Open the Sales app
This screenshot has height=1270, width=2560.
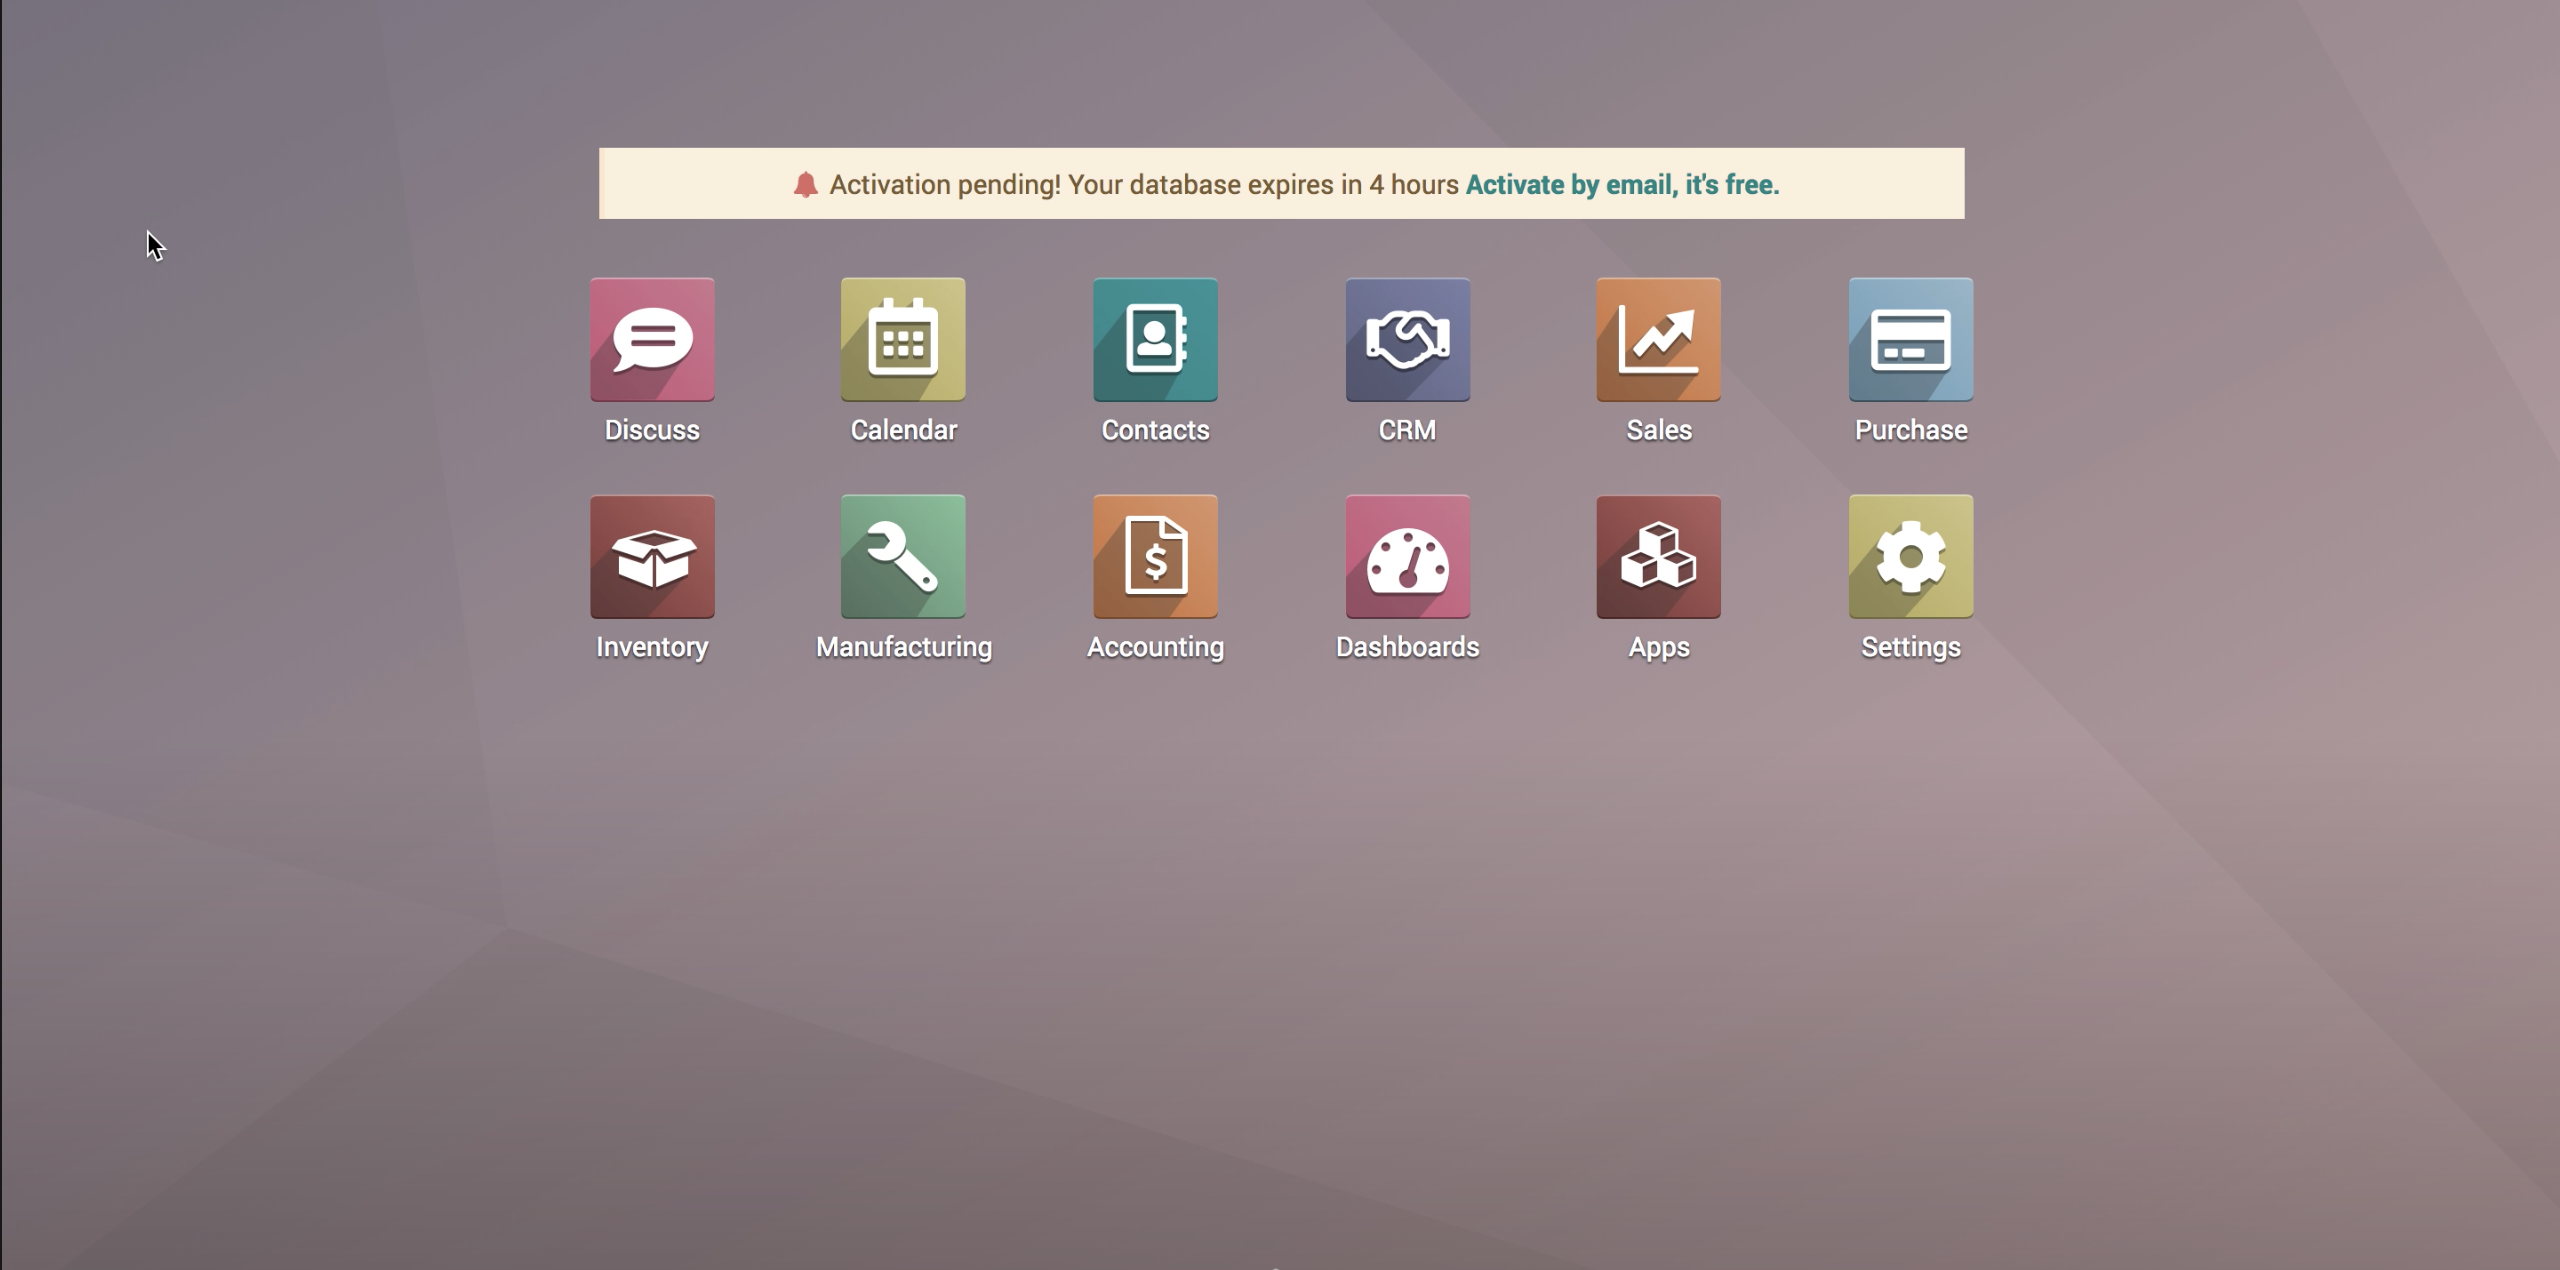pyautogui.click(x=1658, y=340)
